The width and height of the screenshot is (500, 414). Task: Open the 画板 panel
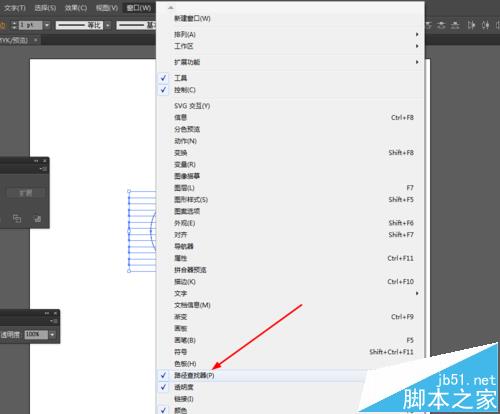coord(290,328)
